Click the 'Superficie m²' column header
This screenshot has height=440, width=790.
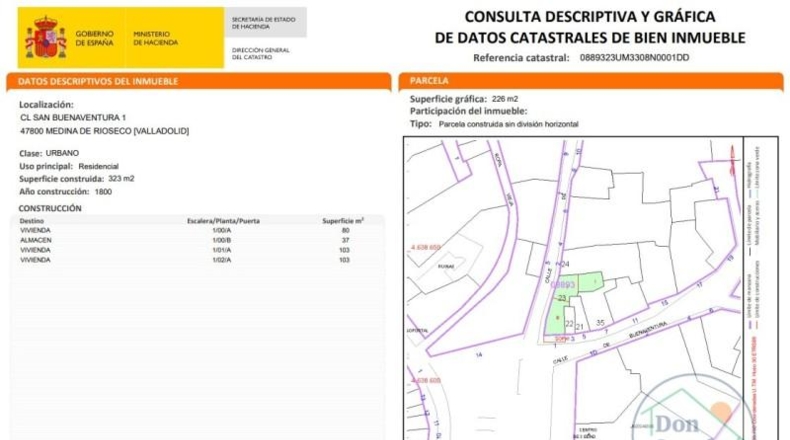(x=343, y=221)
